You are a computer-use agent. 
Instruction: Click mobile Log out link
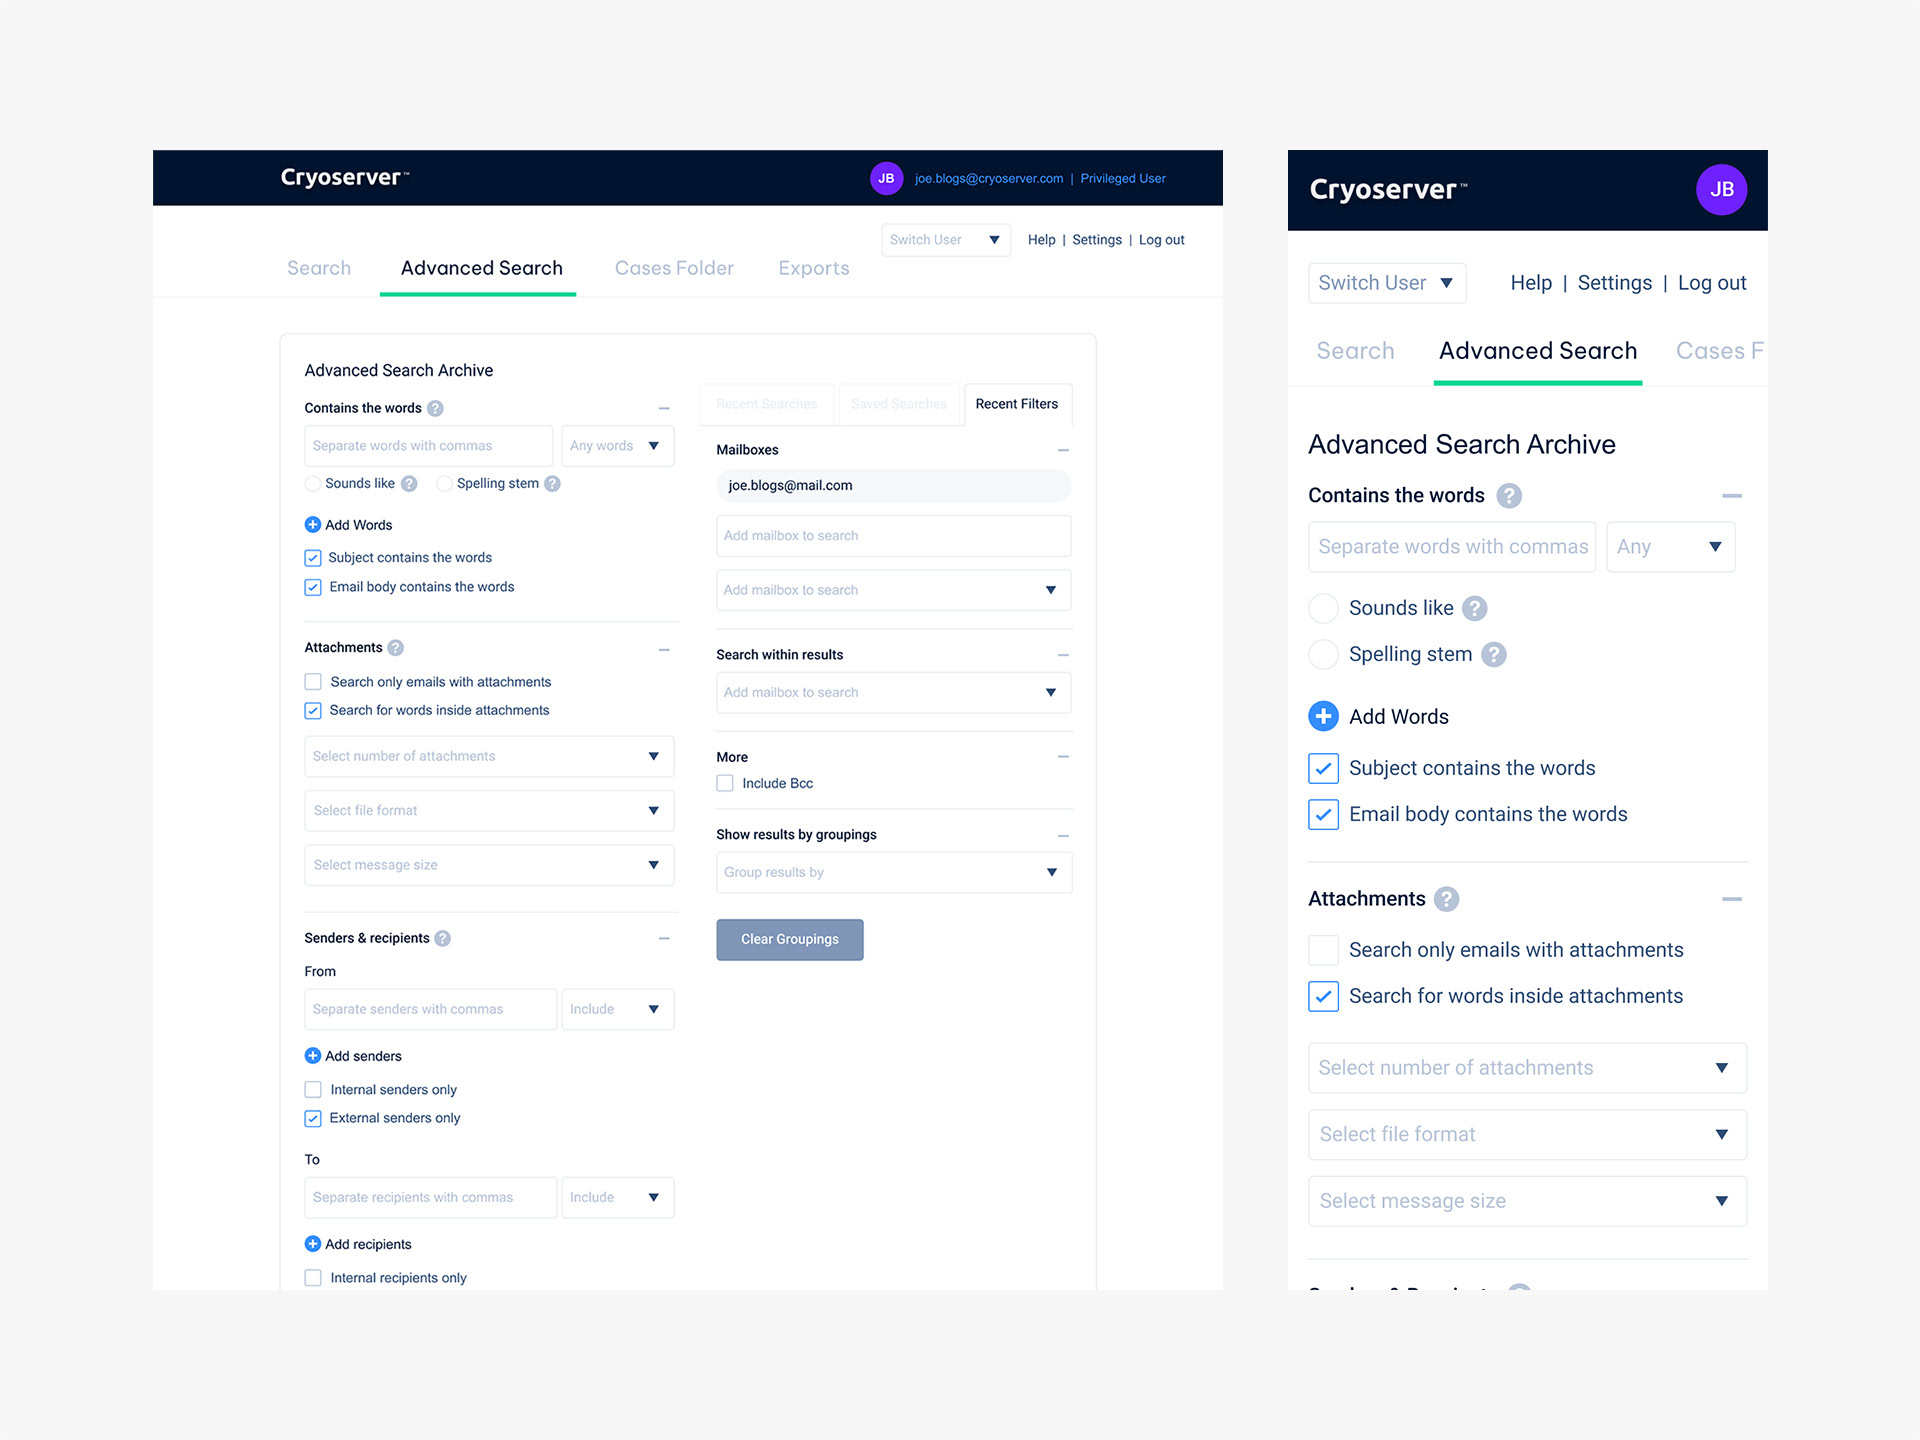[x=1712, y=283]
